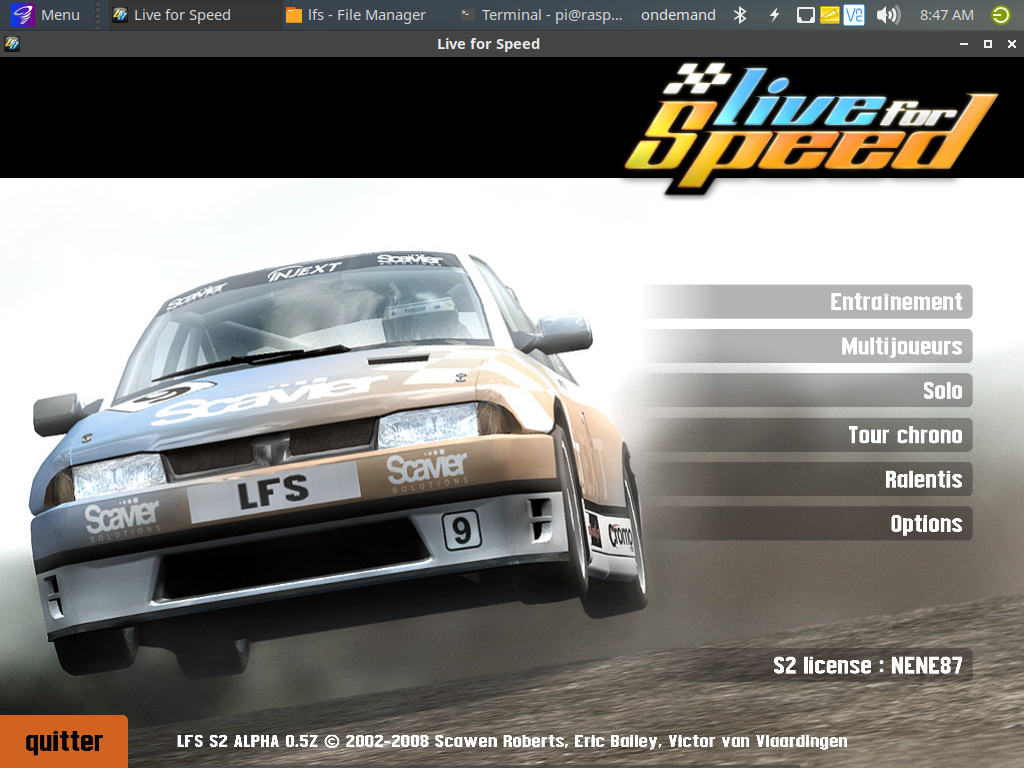1024x768 pixels.
Task: Click the Live for Speed window title icon
Action: pyautogui.click(x=12, y=44)
